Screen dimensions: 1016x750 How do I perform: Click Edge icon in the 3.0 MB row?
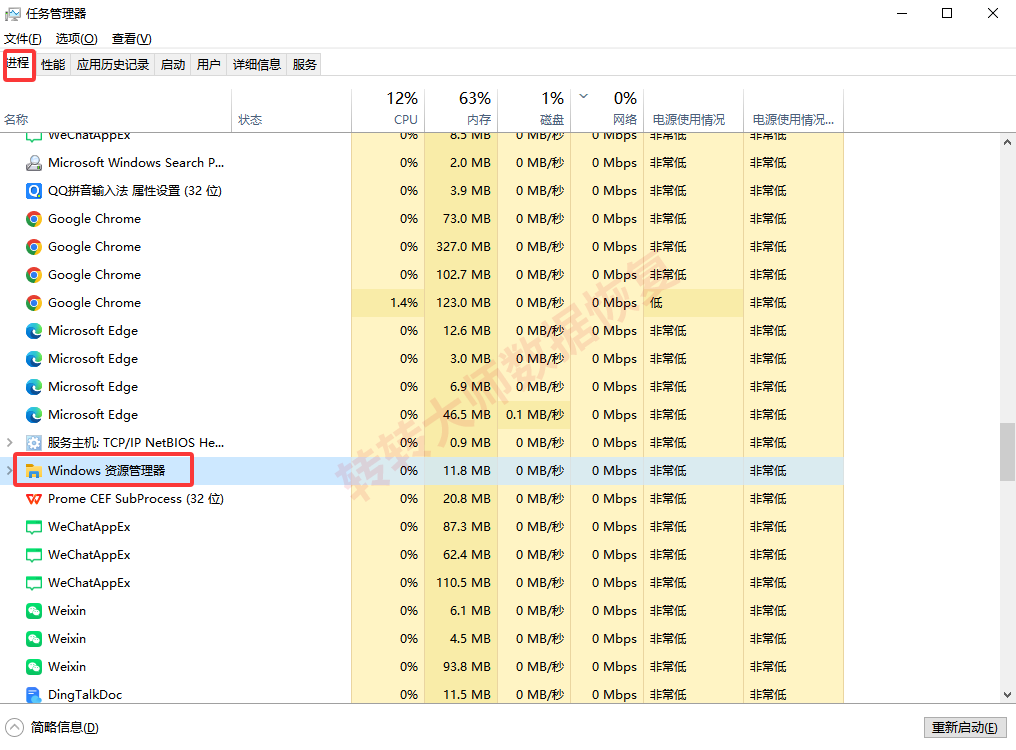[x=34, y=359]
